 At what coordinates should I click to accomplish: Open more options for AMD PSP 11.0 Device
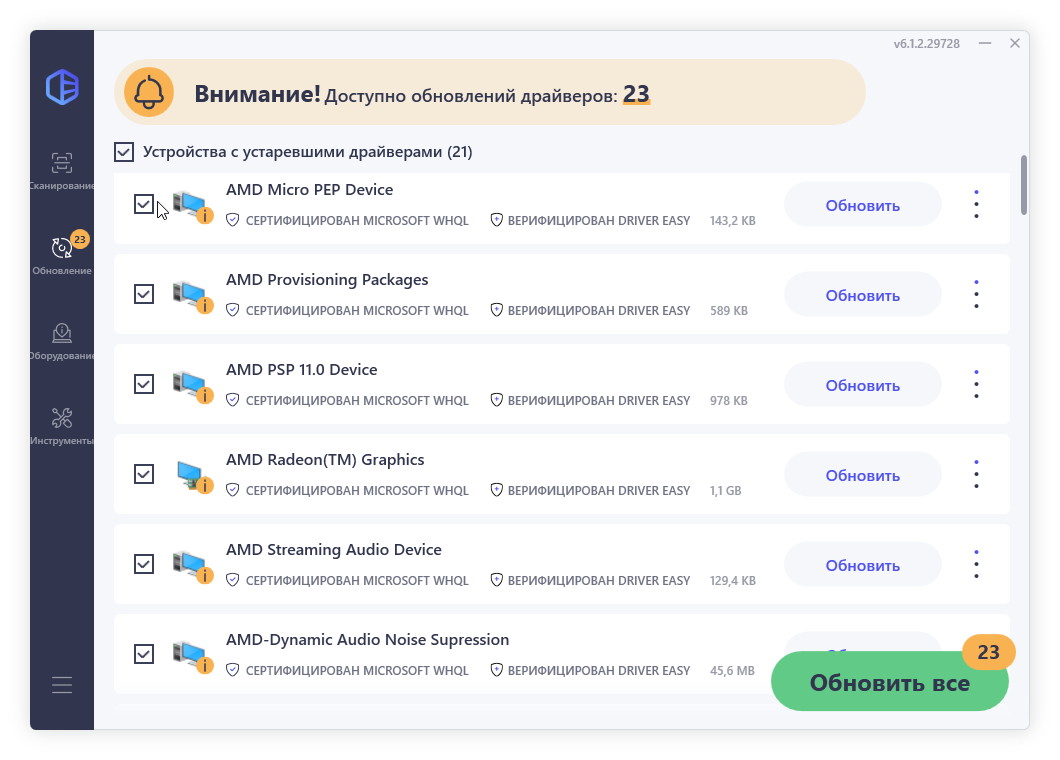pos(976,384)
